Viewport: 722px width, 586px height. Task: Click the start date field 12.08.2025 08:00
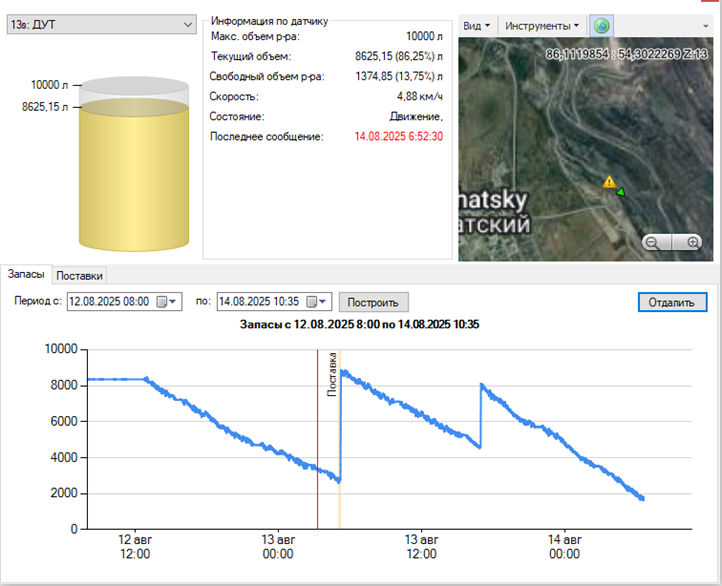coord(110,301)
